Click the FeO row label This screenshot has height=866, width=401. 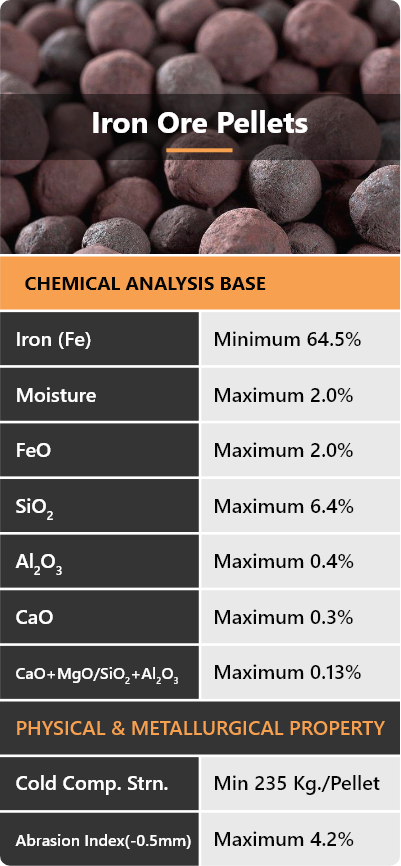(34, 451)
